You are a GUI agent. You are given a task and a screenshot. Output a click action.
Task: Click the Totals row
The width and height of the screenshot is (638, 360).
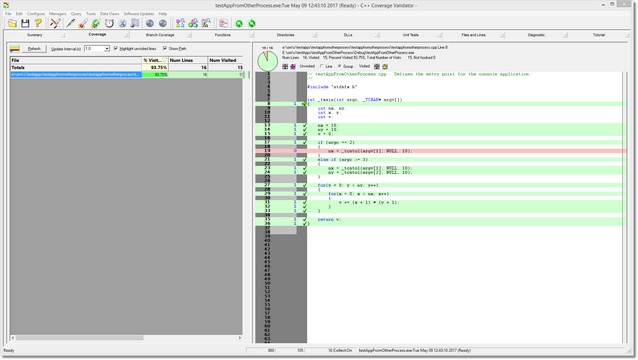pyautogui.click(x=127, y=68)
